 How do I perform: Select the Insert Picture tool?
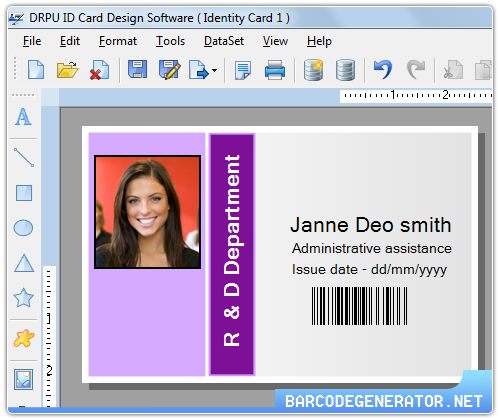pos(23,379)
